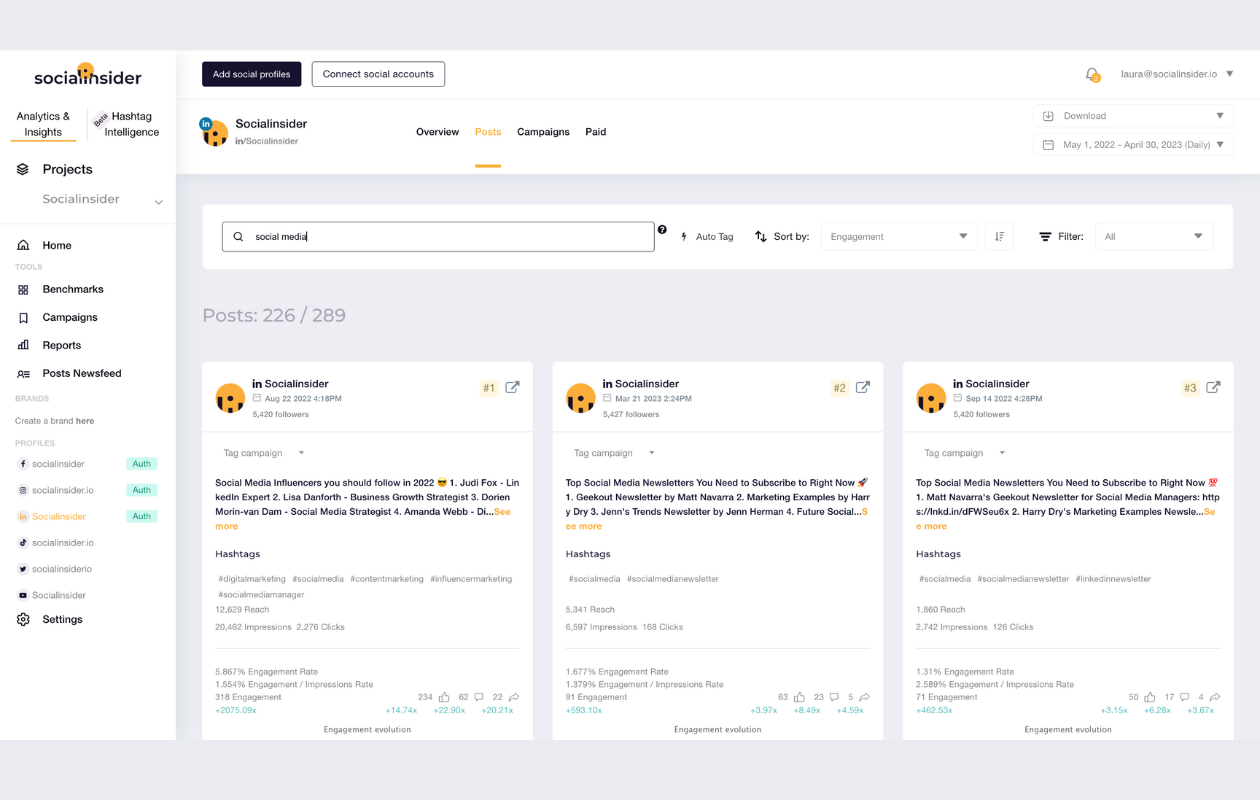The height and width of the screenshot is (800, 1260).
Task: Open Tag campaign dropdown on post #3
Action: click(964, 453)
